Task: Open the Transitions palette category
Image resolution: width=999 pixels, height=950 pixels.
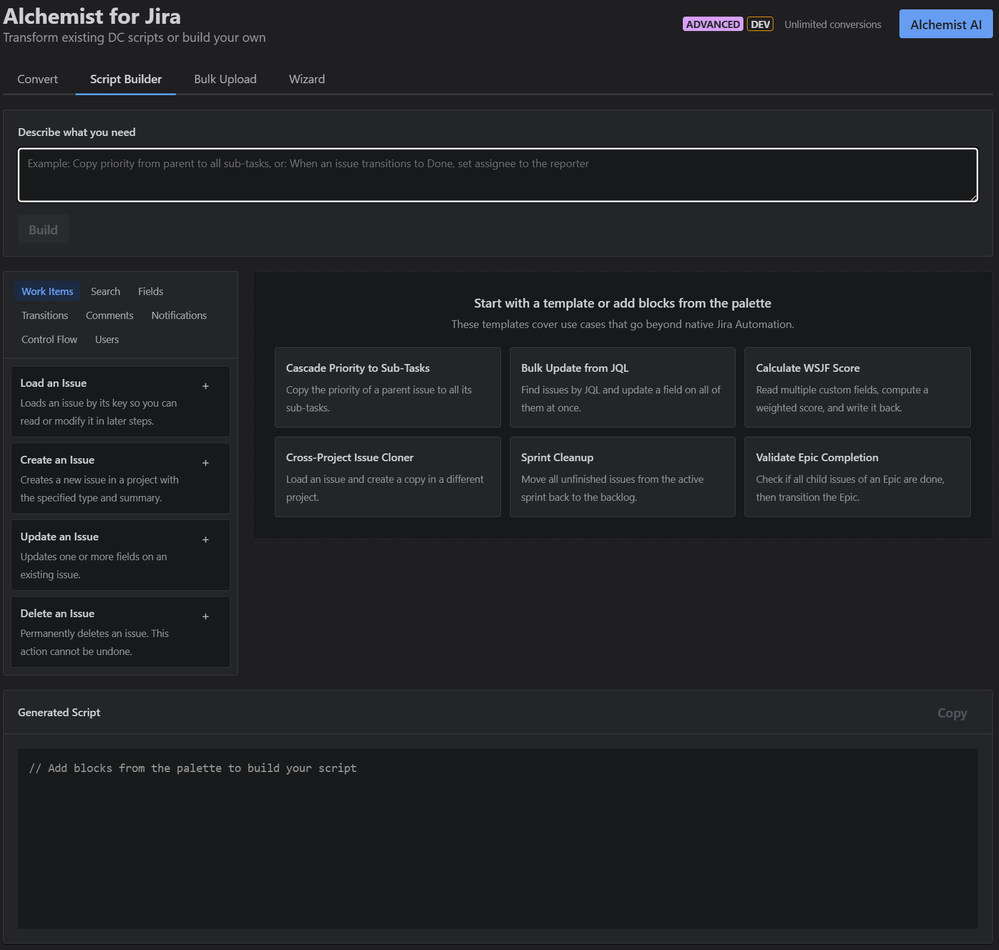Action: [x=45, y=315]
